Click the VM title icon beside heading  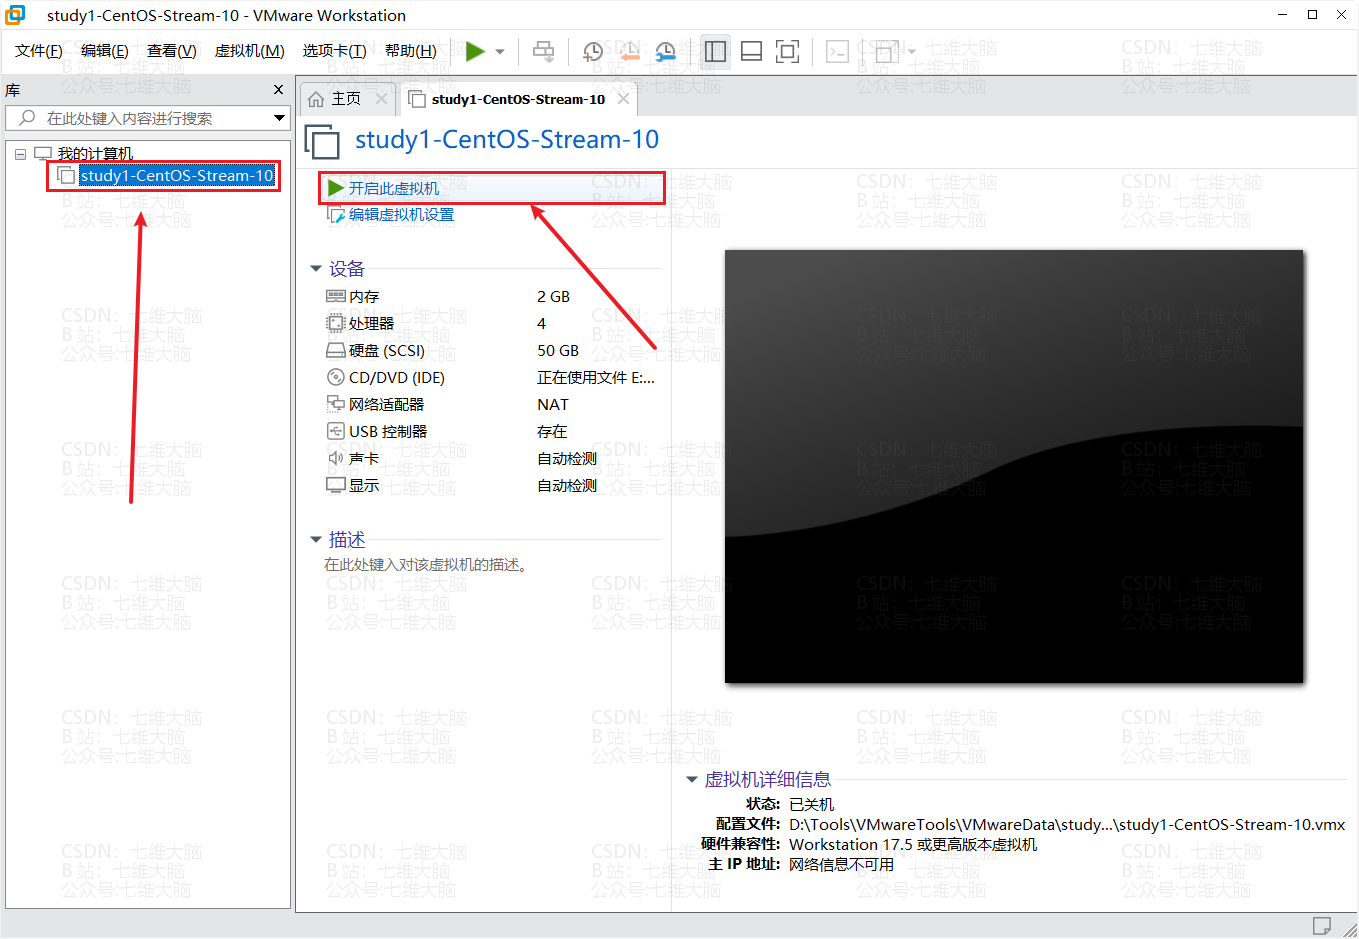[x=322, y=141]
